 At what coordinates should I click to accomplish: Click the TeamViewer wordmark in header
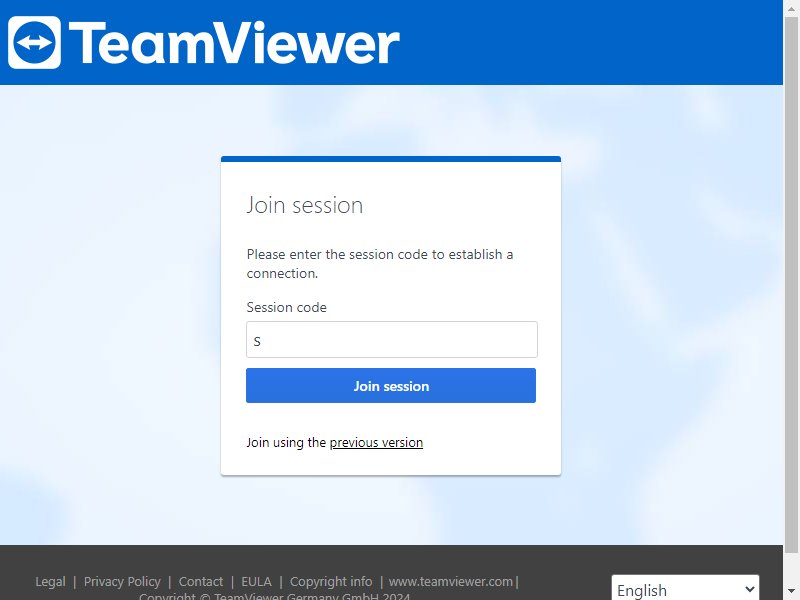coord(234,43)
